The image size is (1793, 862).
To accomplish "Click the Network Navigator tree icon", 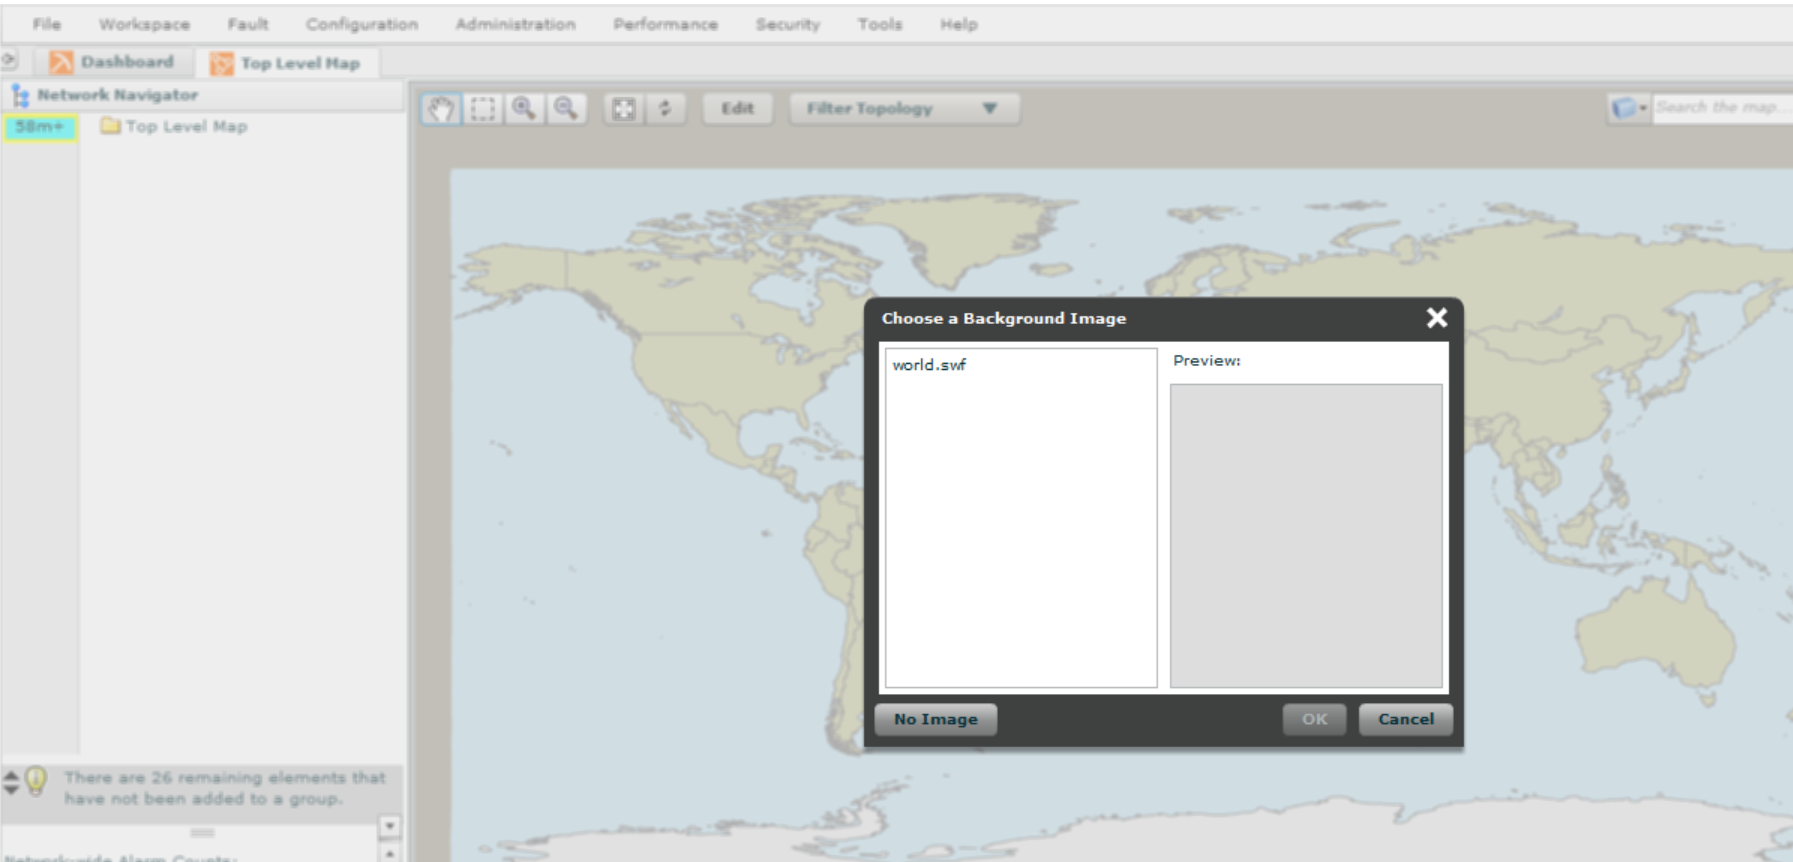I will [20, 95].
